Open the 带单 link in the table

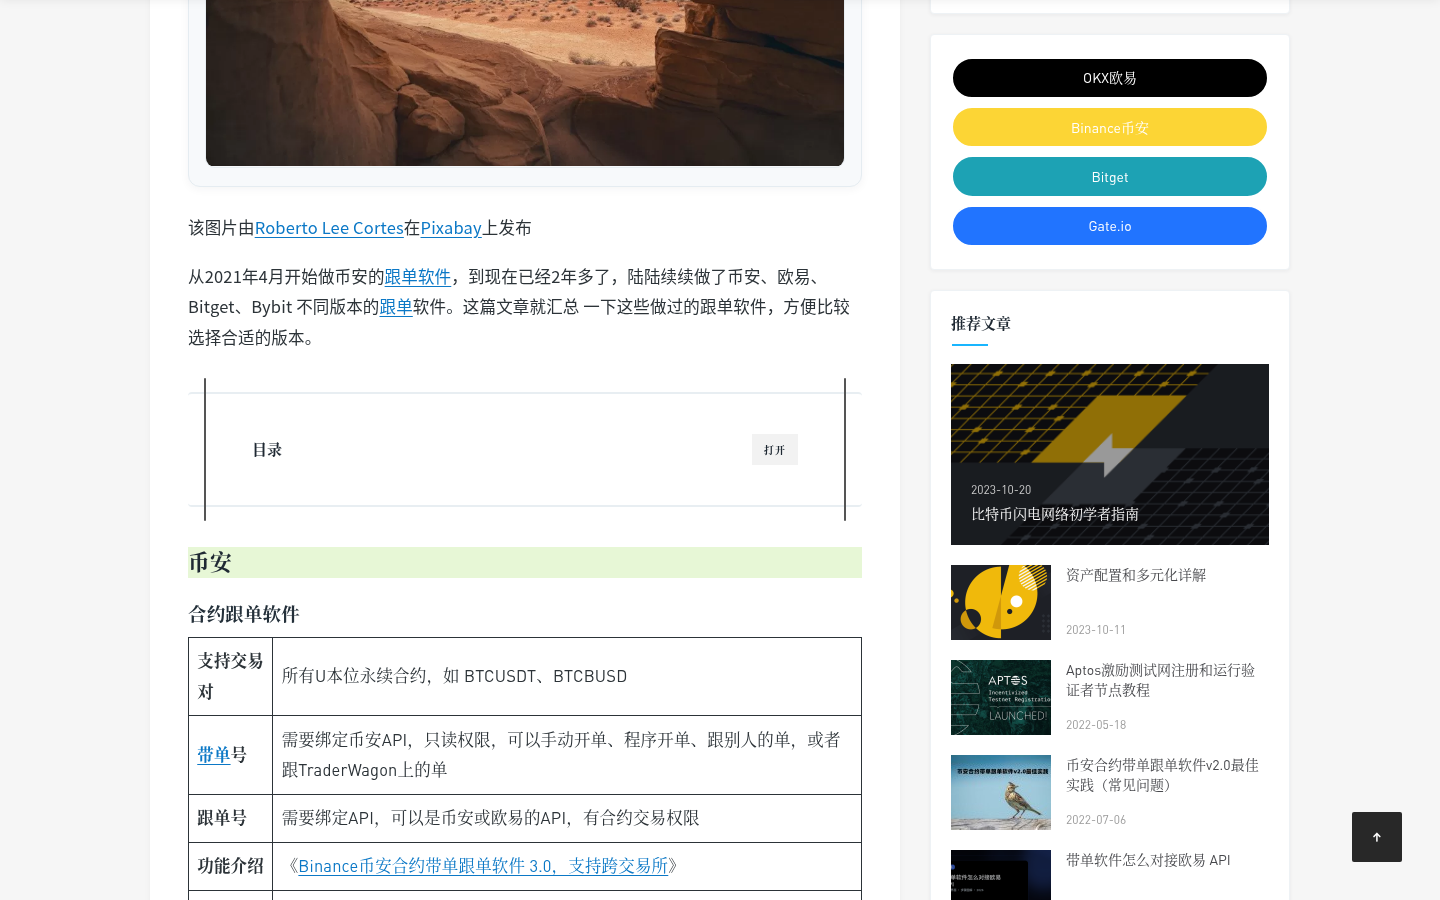[x=214, y=755]
